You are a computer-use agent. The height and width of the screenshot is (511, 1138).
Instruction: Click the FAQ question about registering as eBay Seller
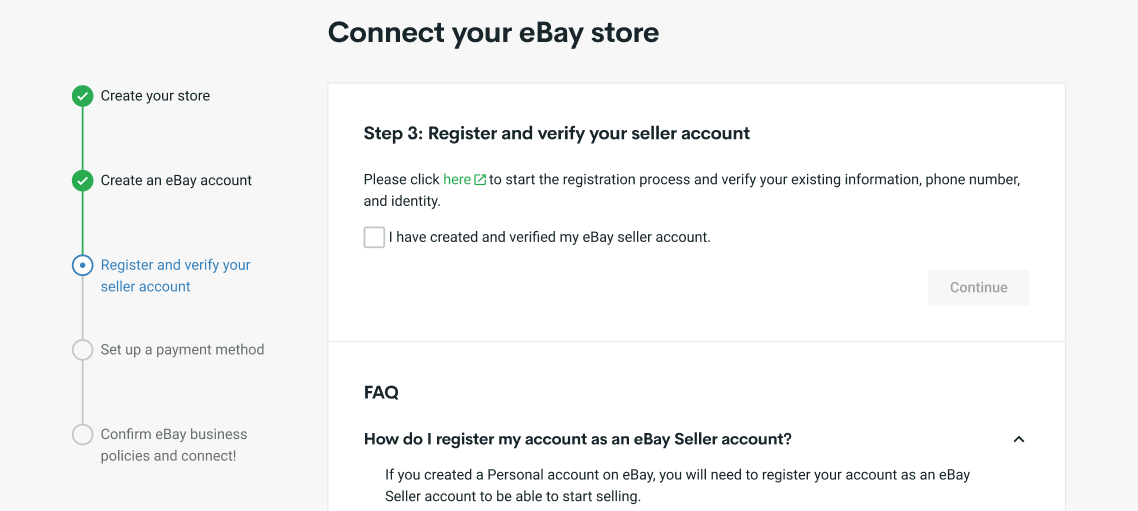coord(578,439)
